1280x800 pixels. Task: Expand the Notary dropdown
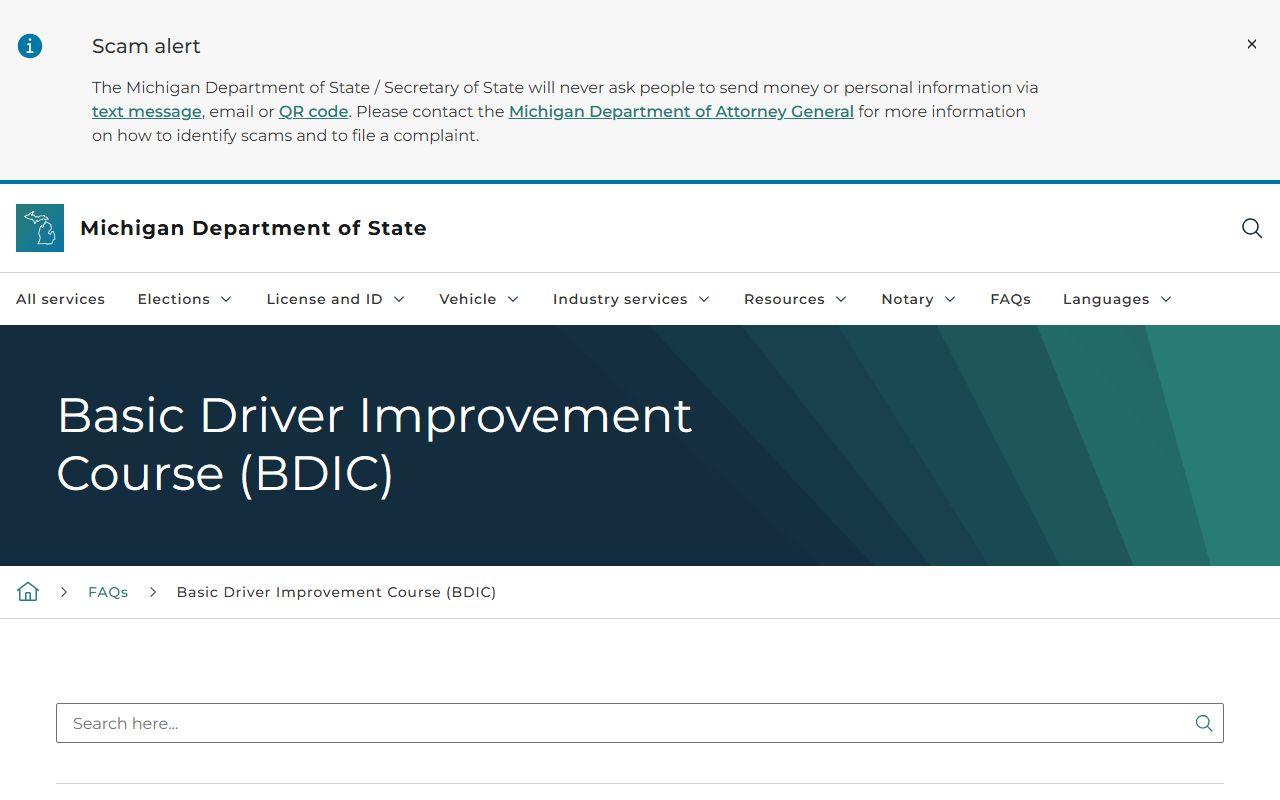point(919,299)
